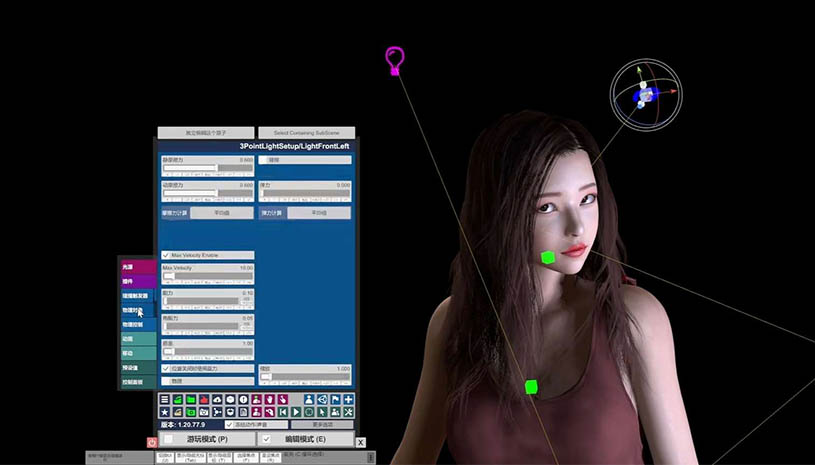
Task: Click the hamburger main menu icon
Action: 165,400
